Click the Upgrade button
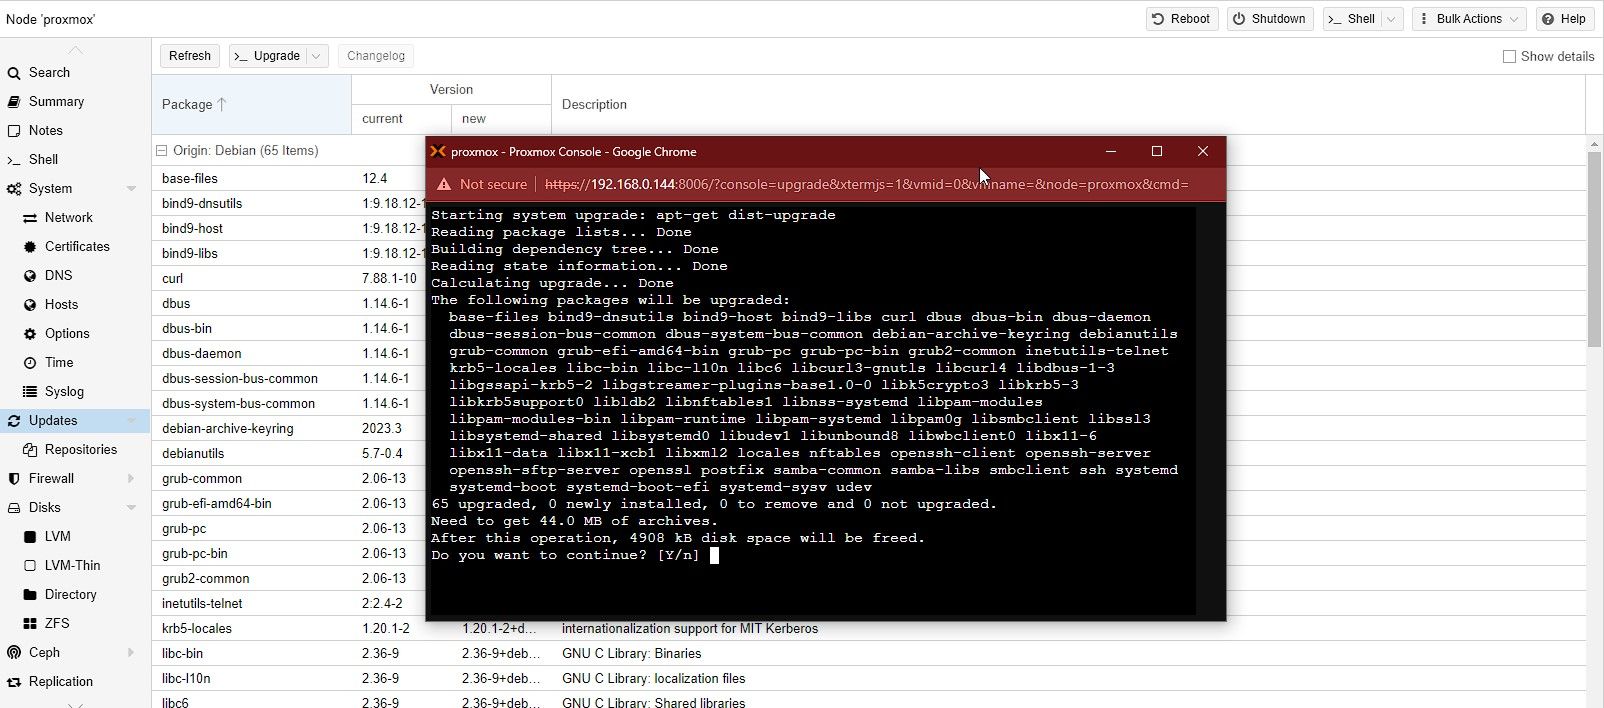Viewport: 1604px width, 708px height. point(267,56)
